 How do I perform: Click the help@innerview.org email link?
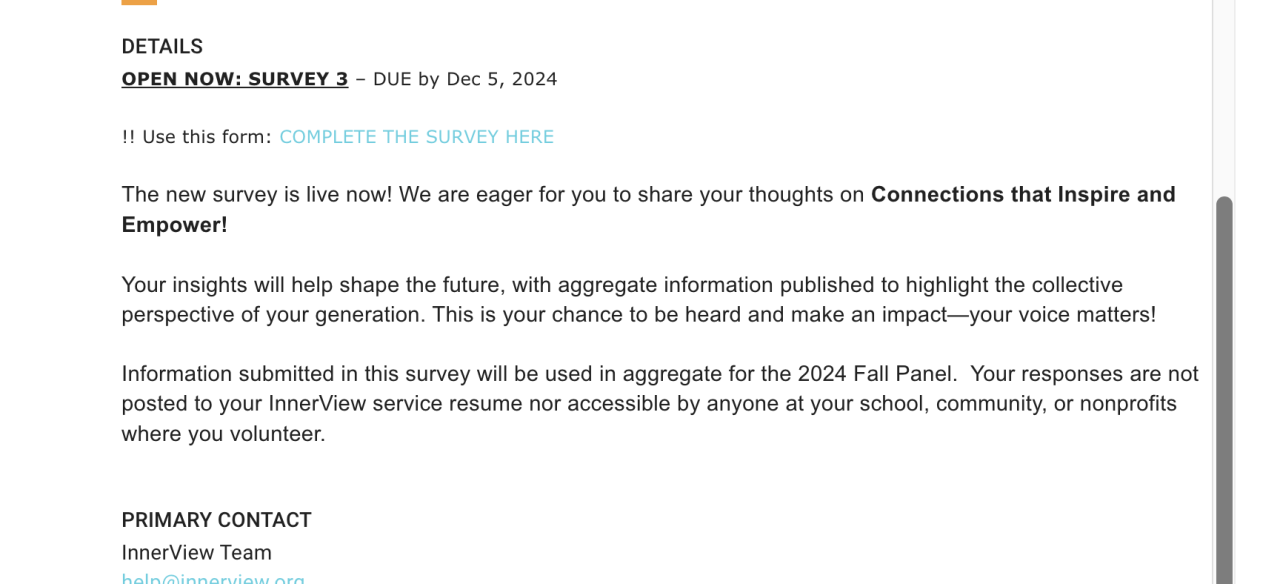pyautogui.click(x=213, y=578)
